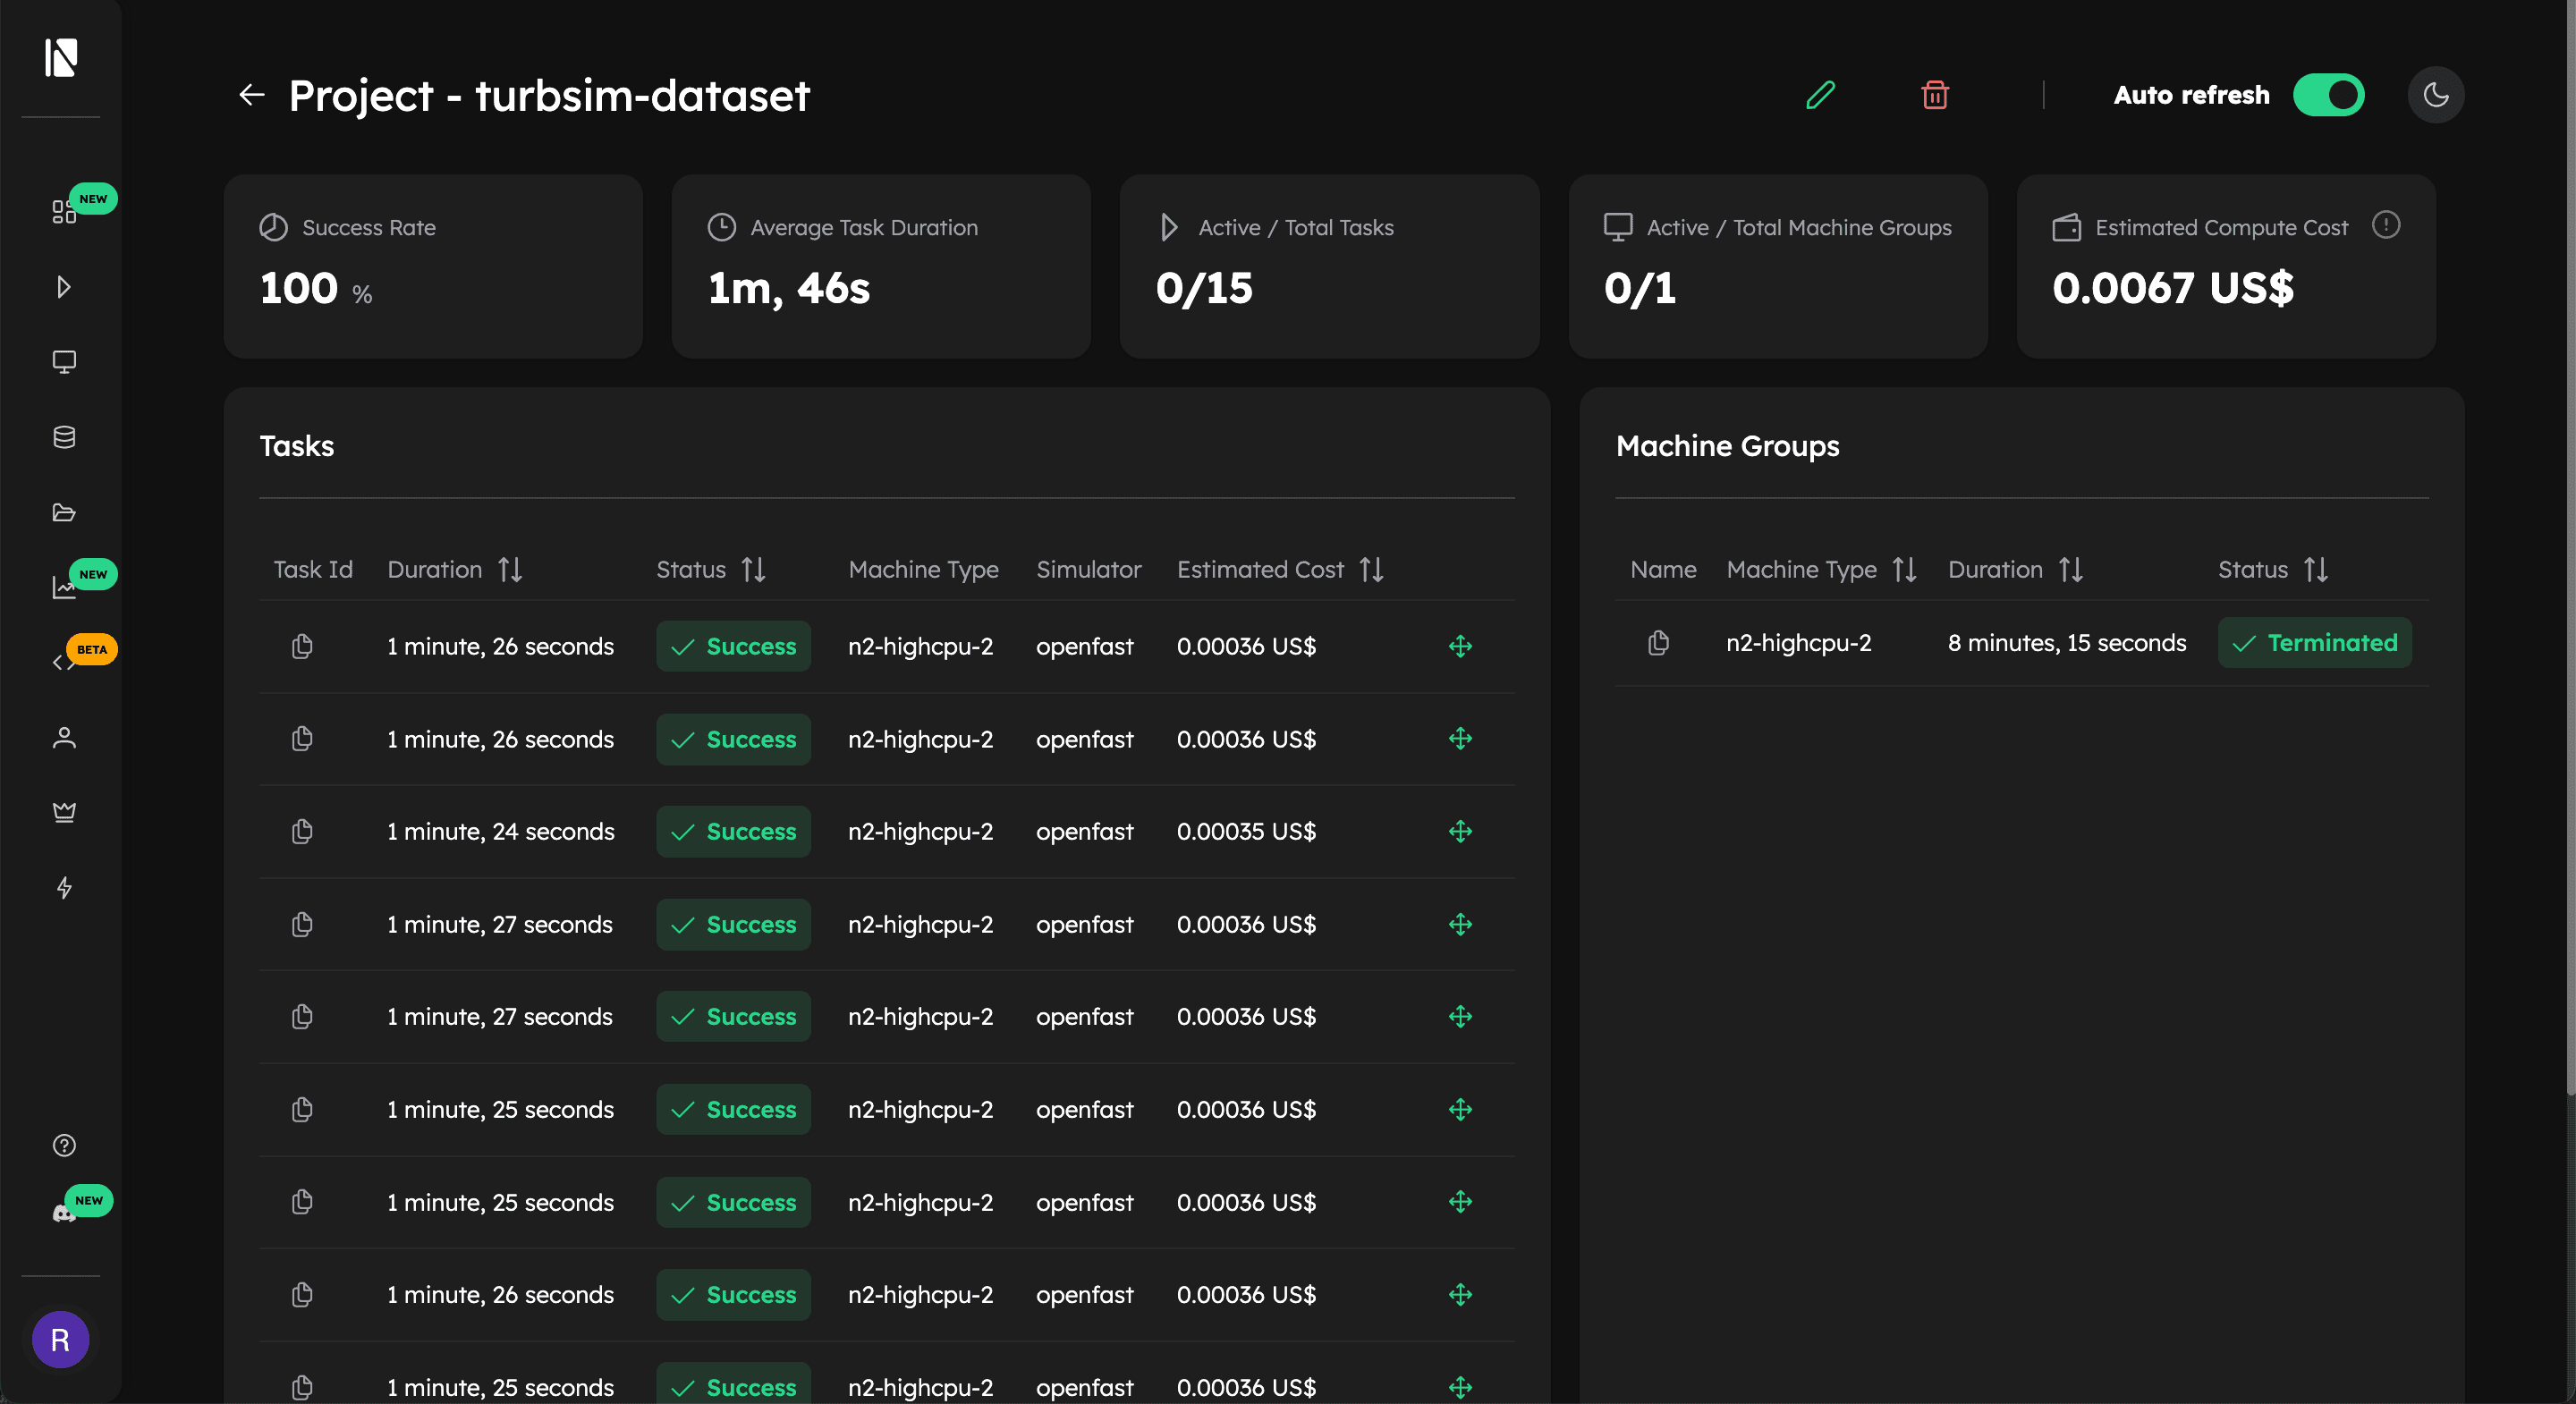Image resolution: width=2576 pixels, height=1404 pixels.
Task: Sort tasks by Duration column arrows
Action: coord(510,569)
